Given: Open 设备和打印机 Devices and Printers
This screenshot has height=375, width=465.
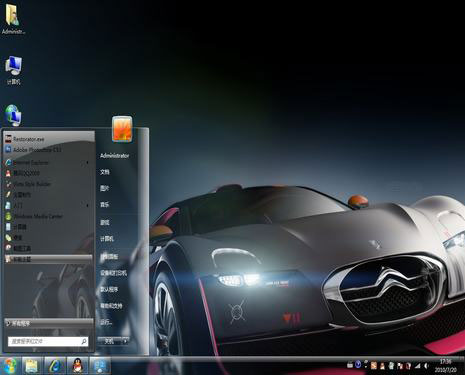Looking at the screenshot, I should tap(113, 273).
